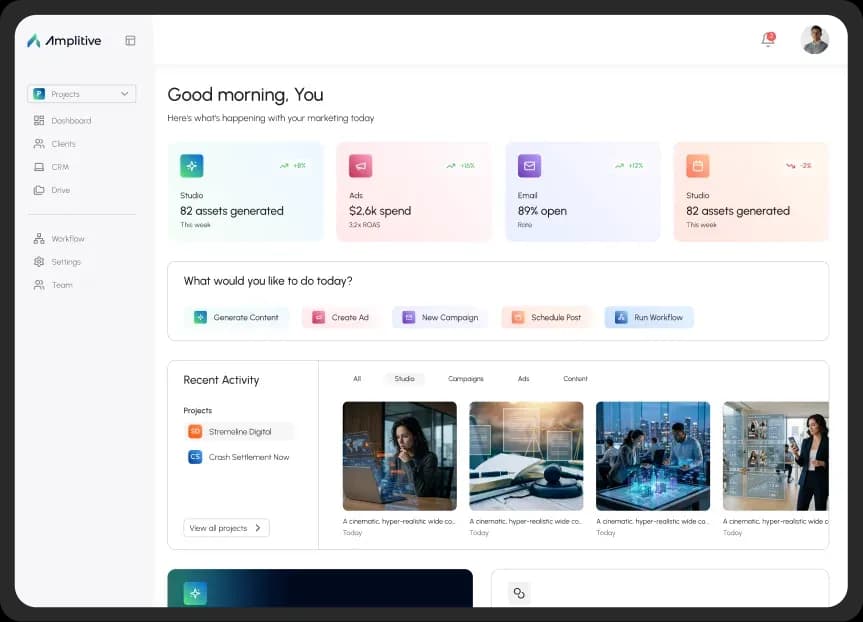
Task: Click the blue CS project badge
Action: pyautogui.click(x=195, y=457)
